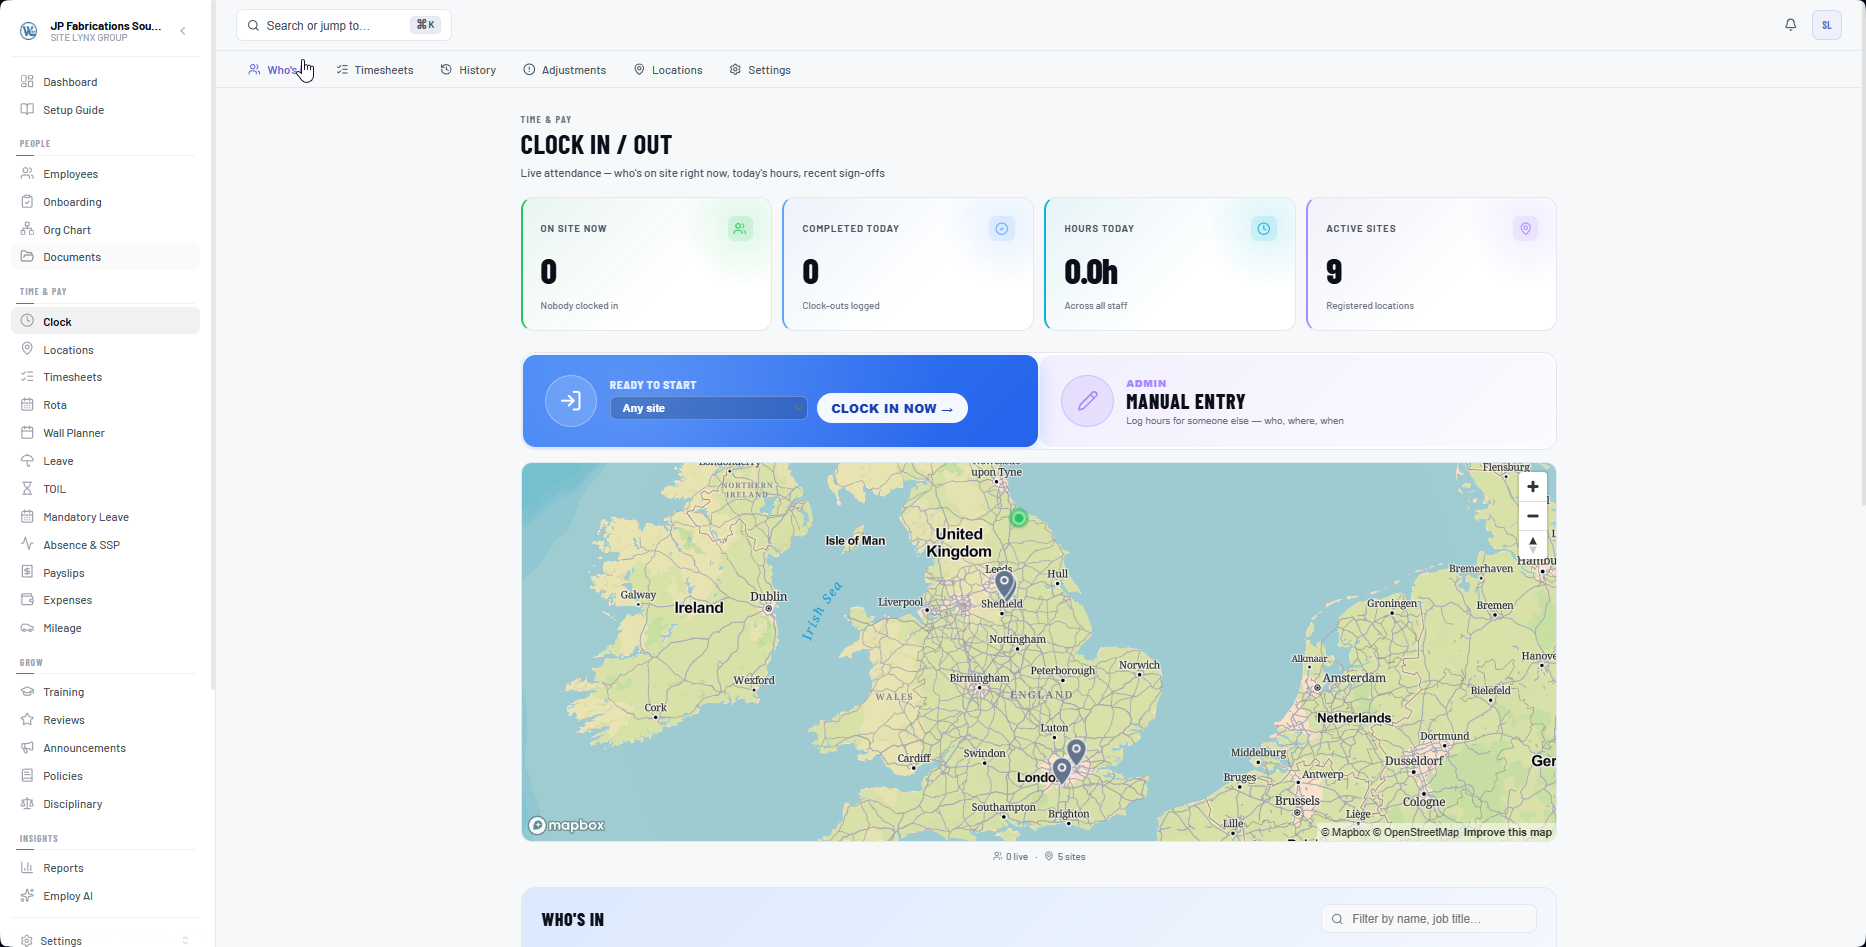Open the History tab
Image resolution: width=1866 pixels, height=947 pixels.
[468, 70]
